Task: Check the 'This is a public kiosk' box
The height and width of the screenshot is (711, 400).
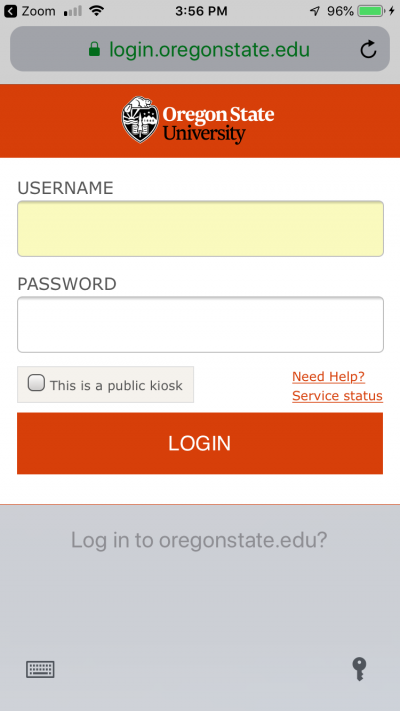Action: pyautogui.click(x=36, y=383)
